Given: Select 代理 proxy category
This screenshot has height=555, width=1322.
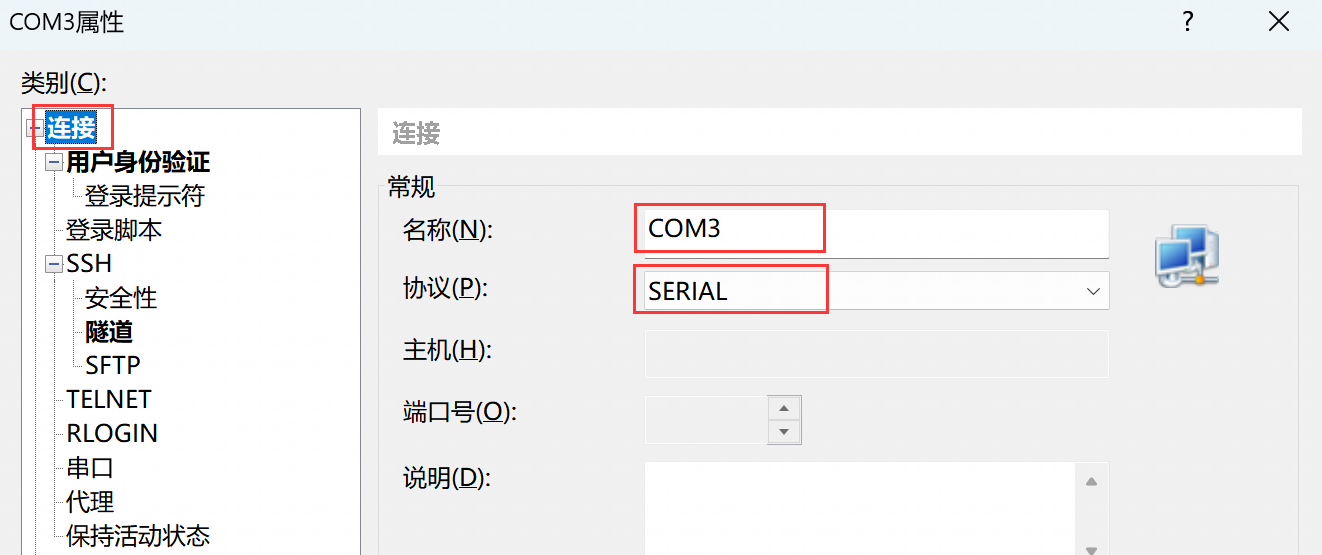Looking at the screenshot, I should 90,501.
